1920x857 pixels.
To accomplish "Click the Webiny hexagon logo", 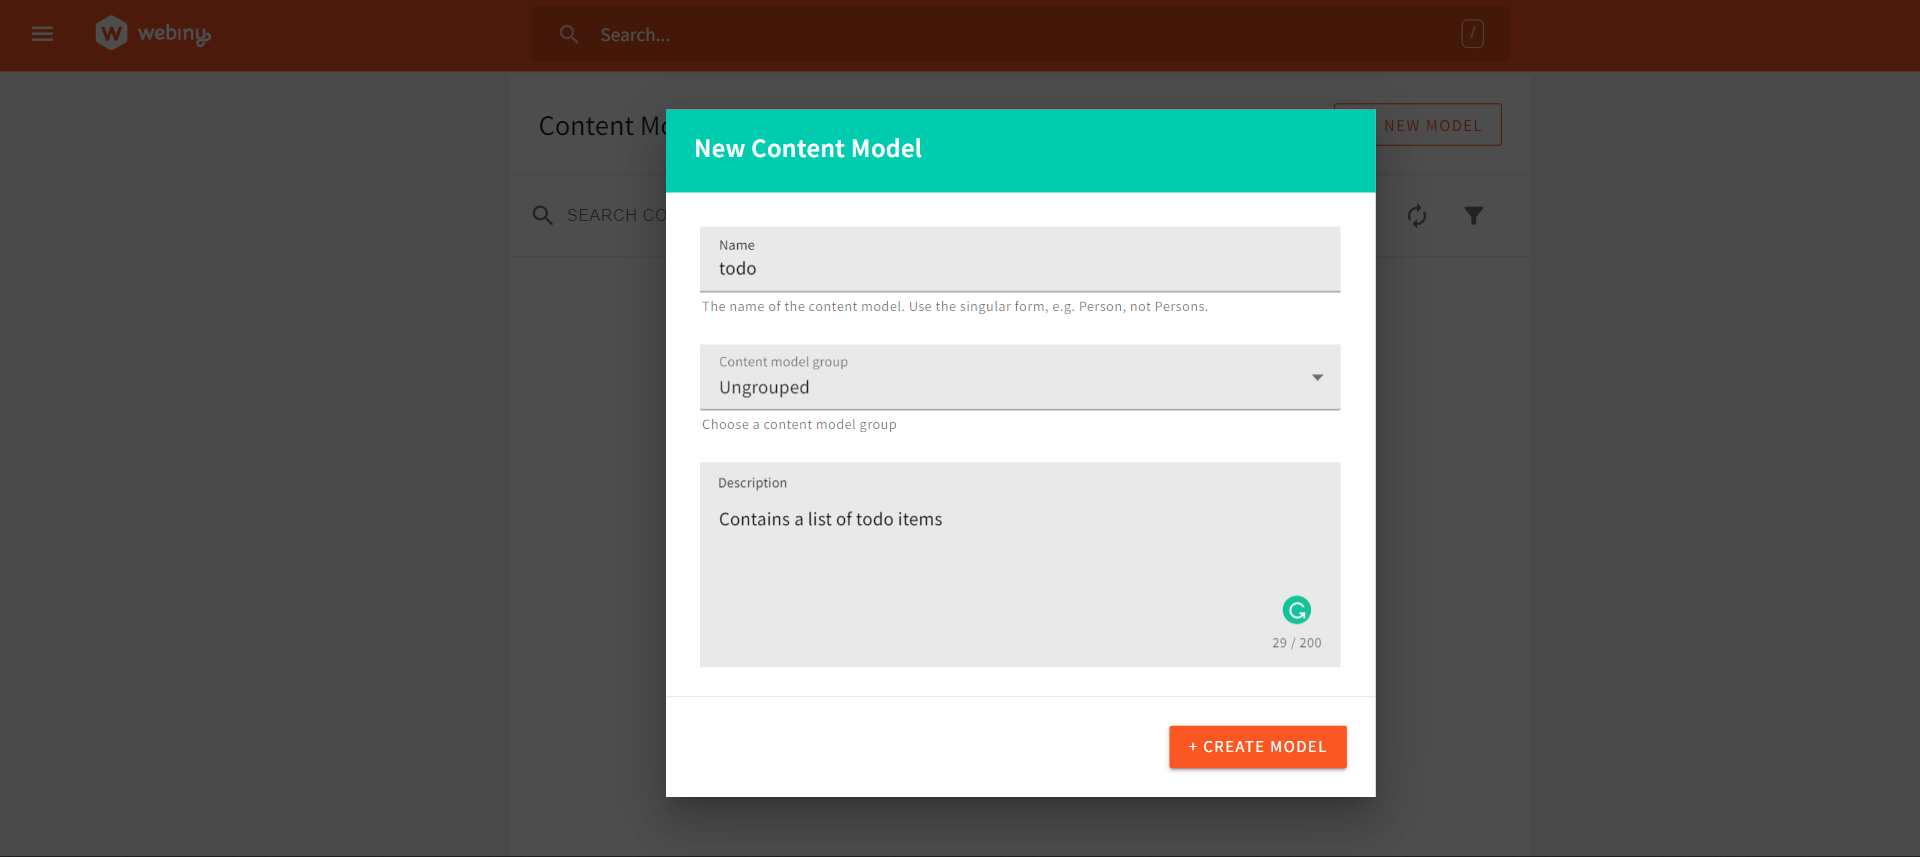I will coord(111,33).
